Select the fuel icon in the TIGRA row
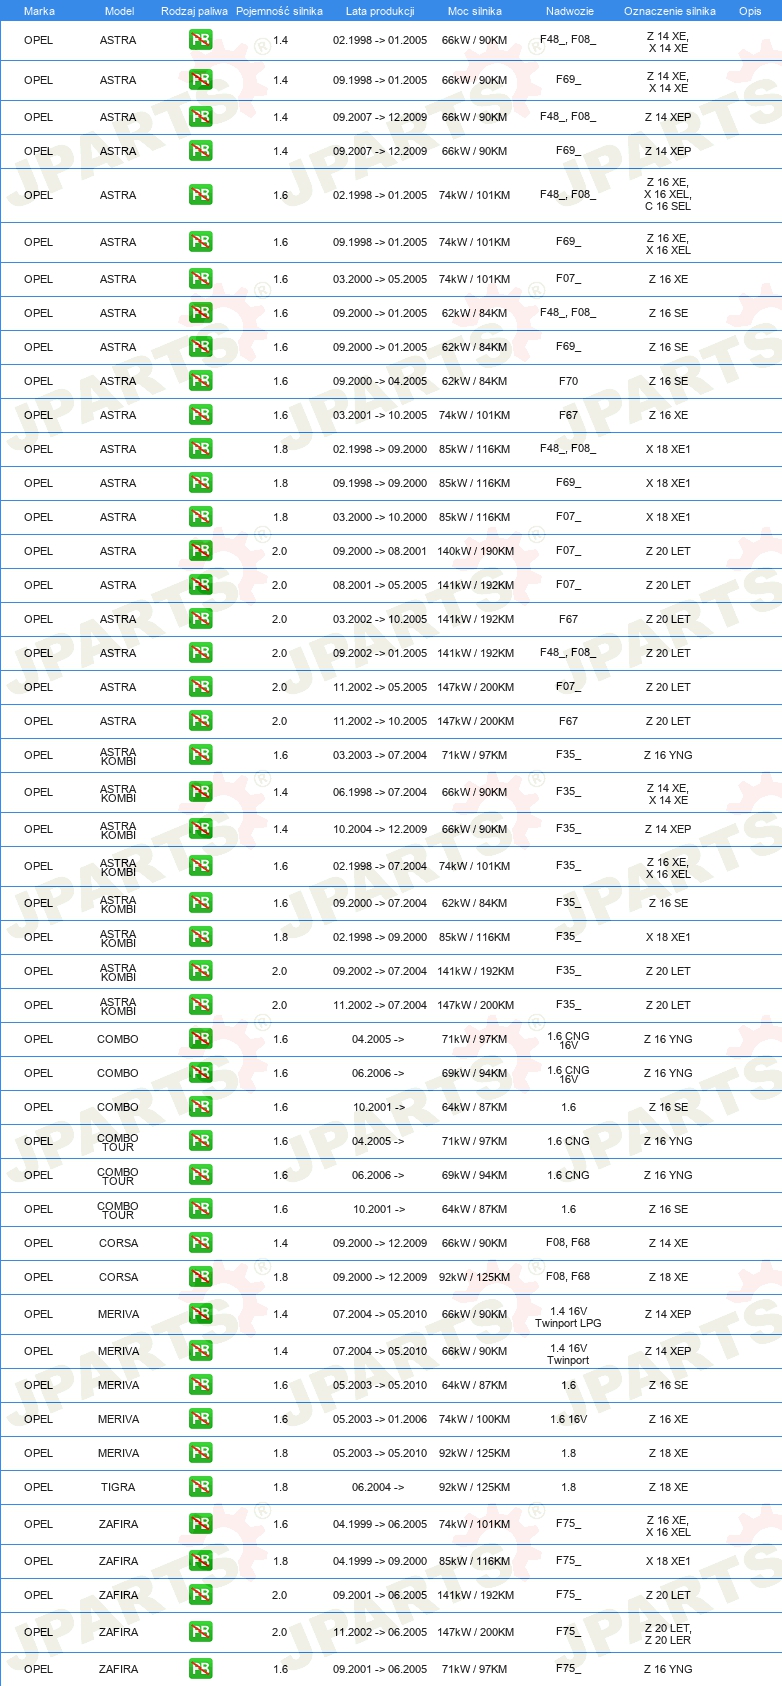This screenshot has width=782, height=1686. pyautogui.click(x=200, y=1487)
